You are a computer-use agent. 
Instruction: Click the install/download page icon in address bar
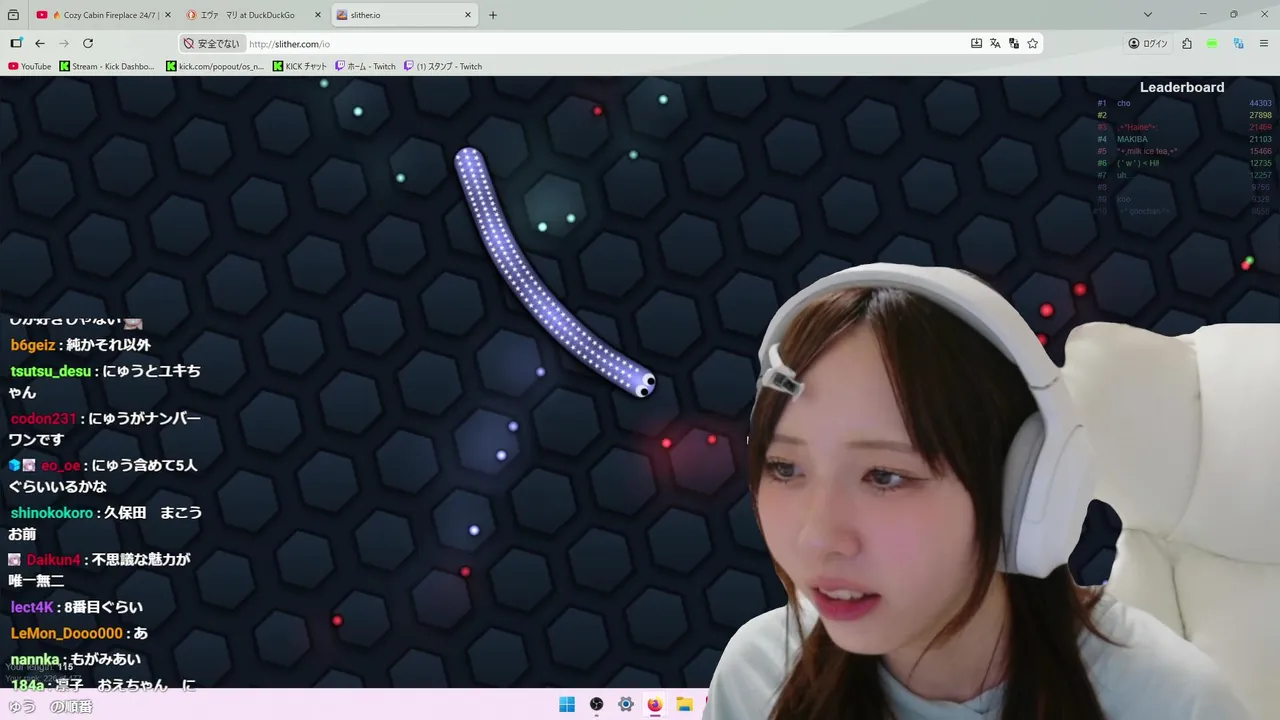(x=976, y=43)
